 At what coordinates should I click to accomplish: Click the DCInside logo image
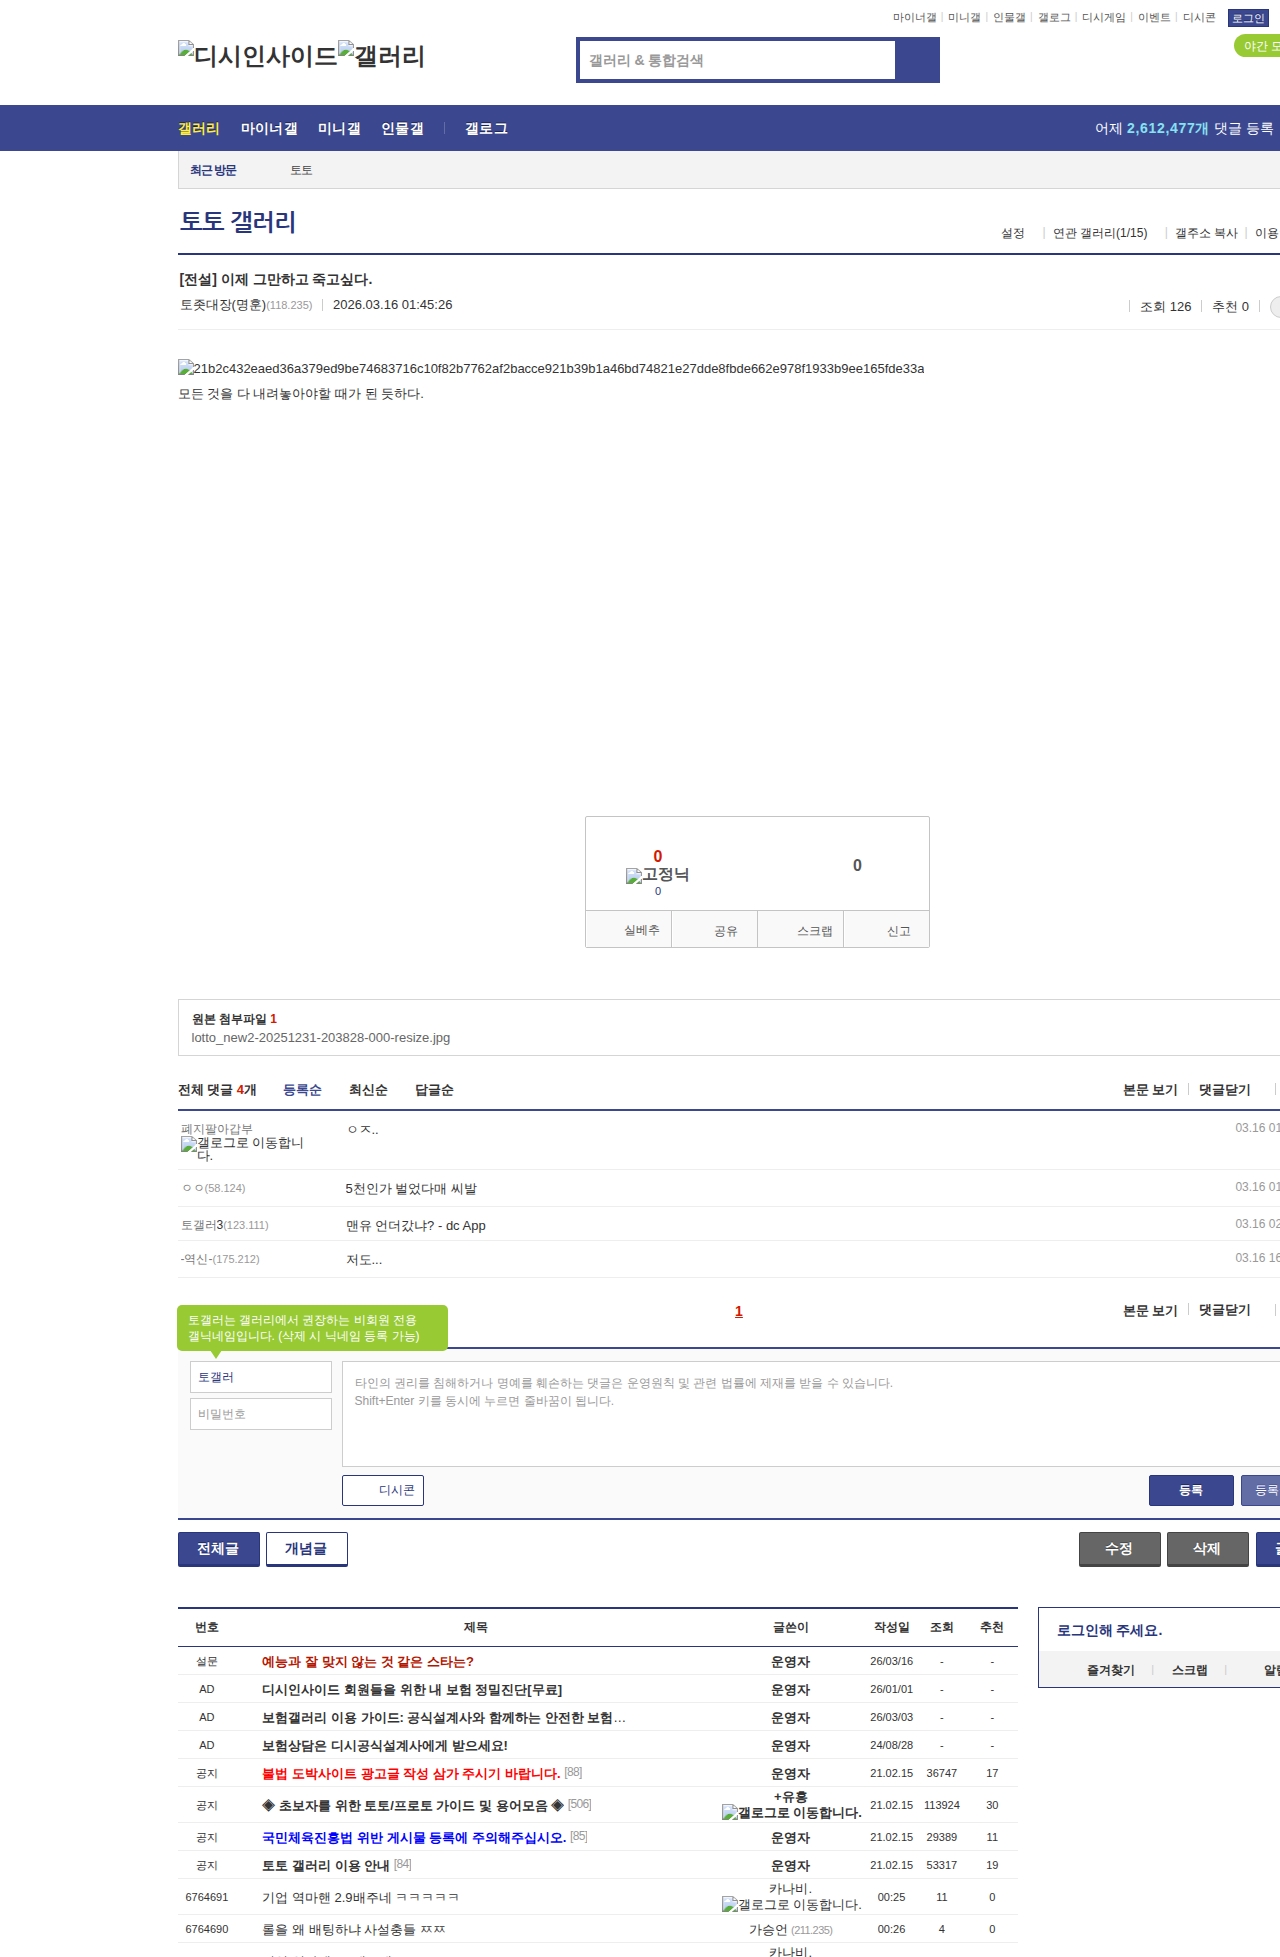[x=257, y=56]
